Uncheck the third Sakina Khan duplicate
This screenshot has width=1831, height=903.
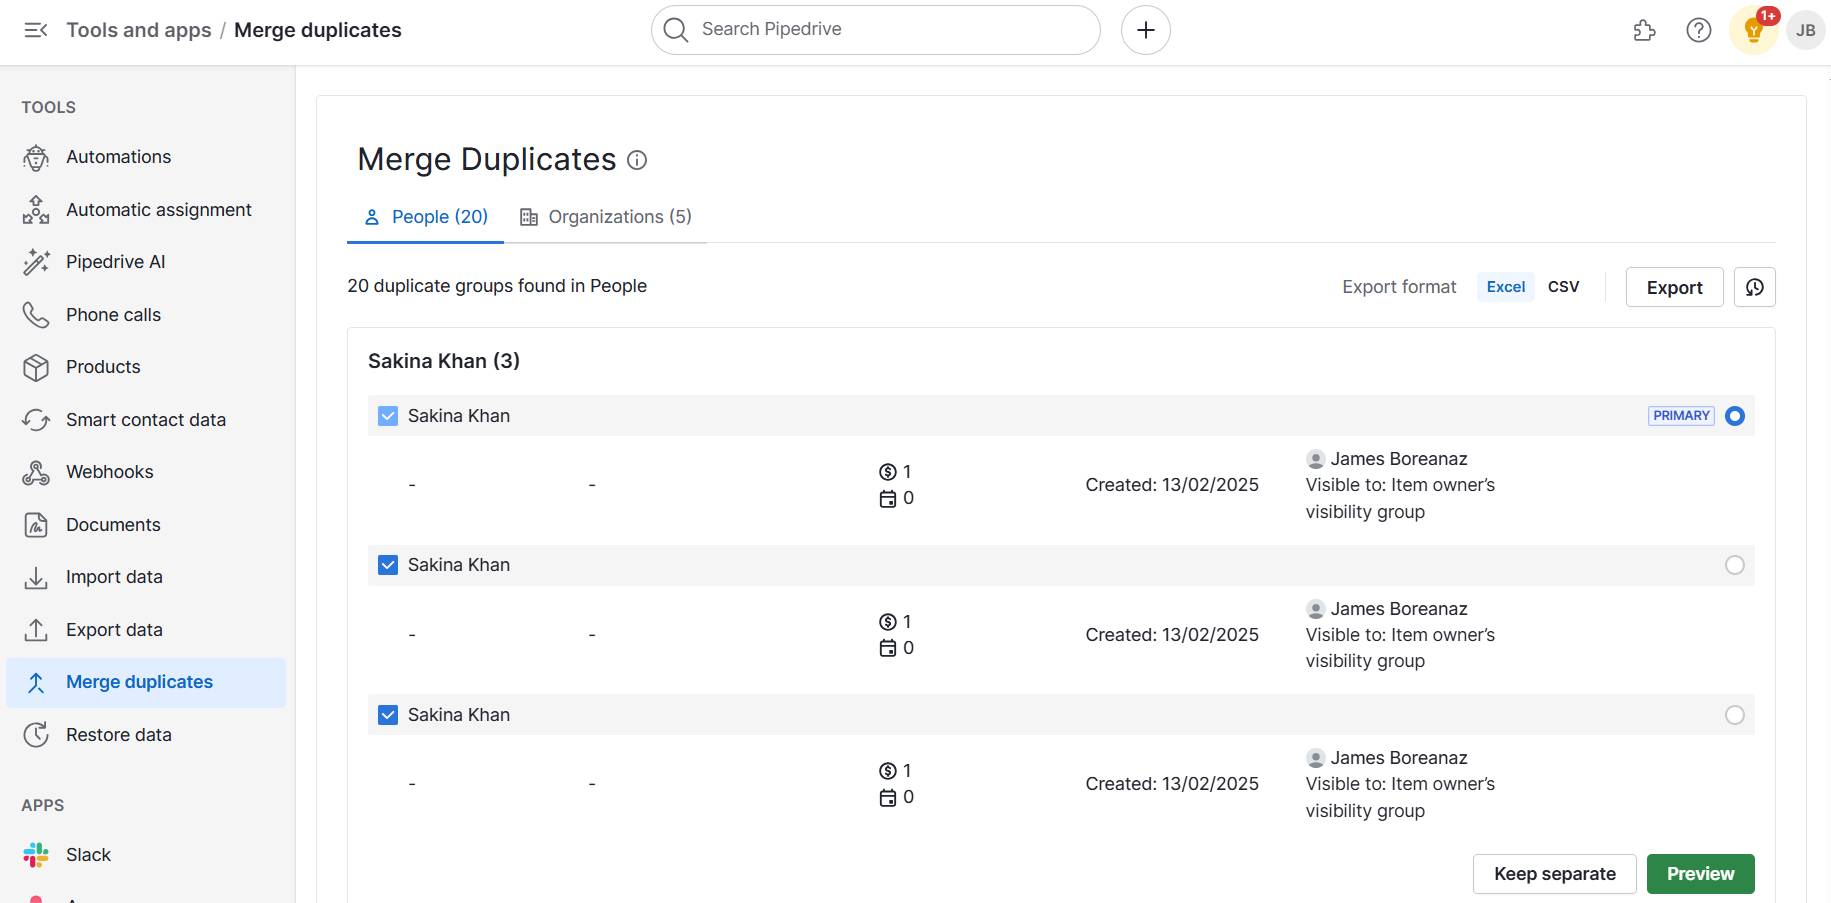(x=387, y=714)
